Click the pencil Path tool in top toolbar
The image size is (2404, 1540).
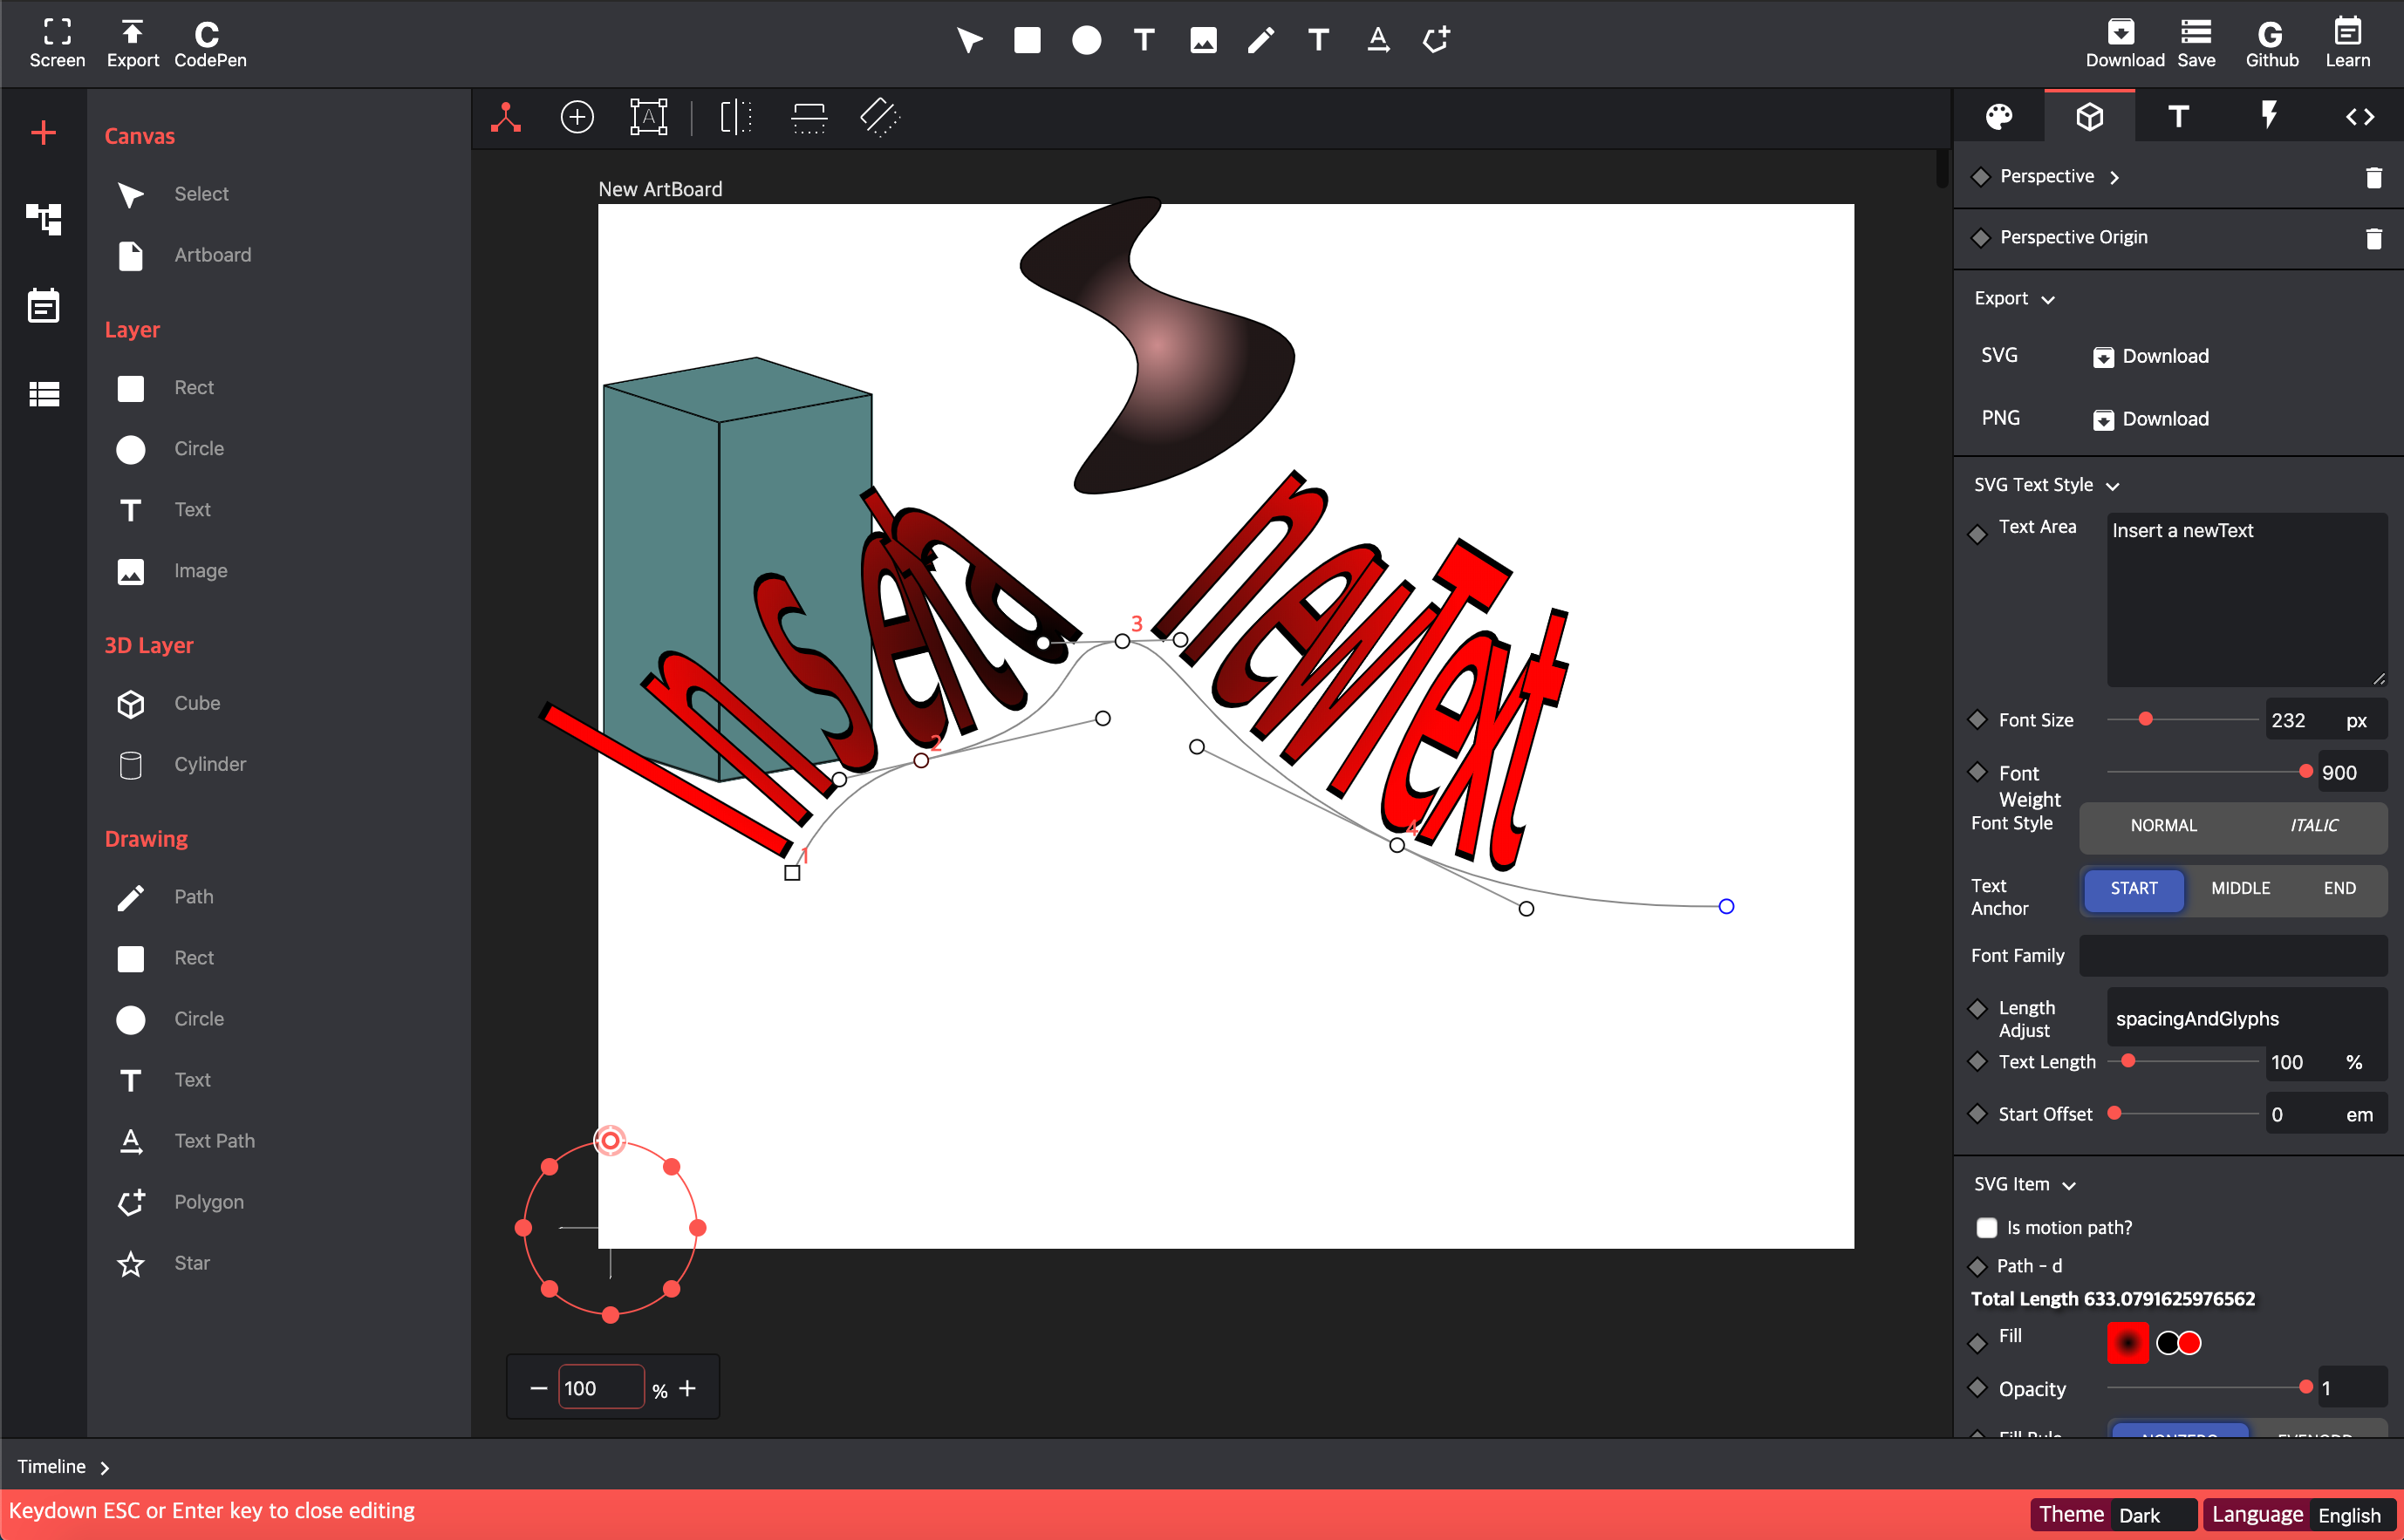[1260, 40]
